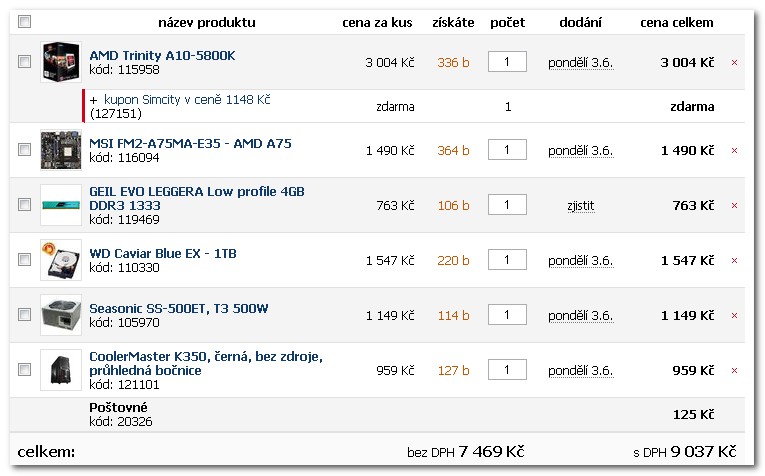
Task: Click the 'Poštovné' shipping row label
Action: 118,408
